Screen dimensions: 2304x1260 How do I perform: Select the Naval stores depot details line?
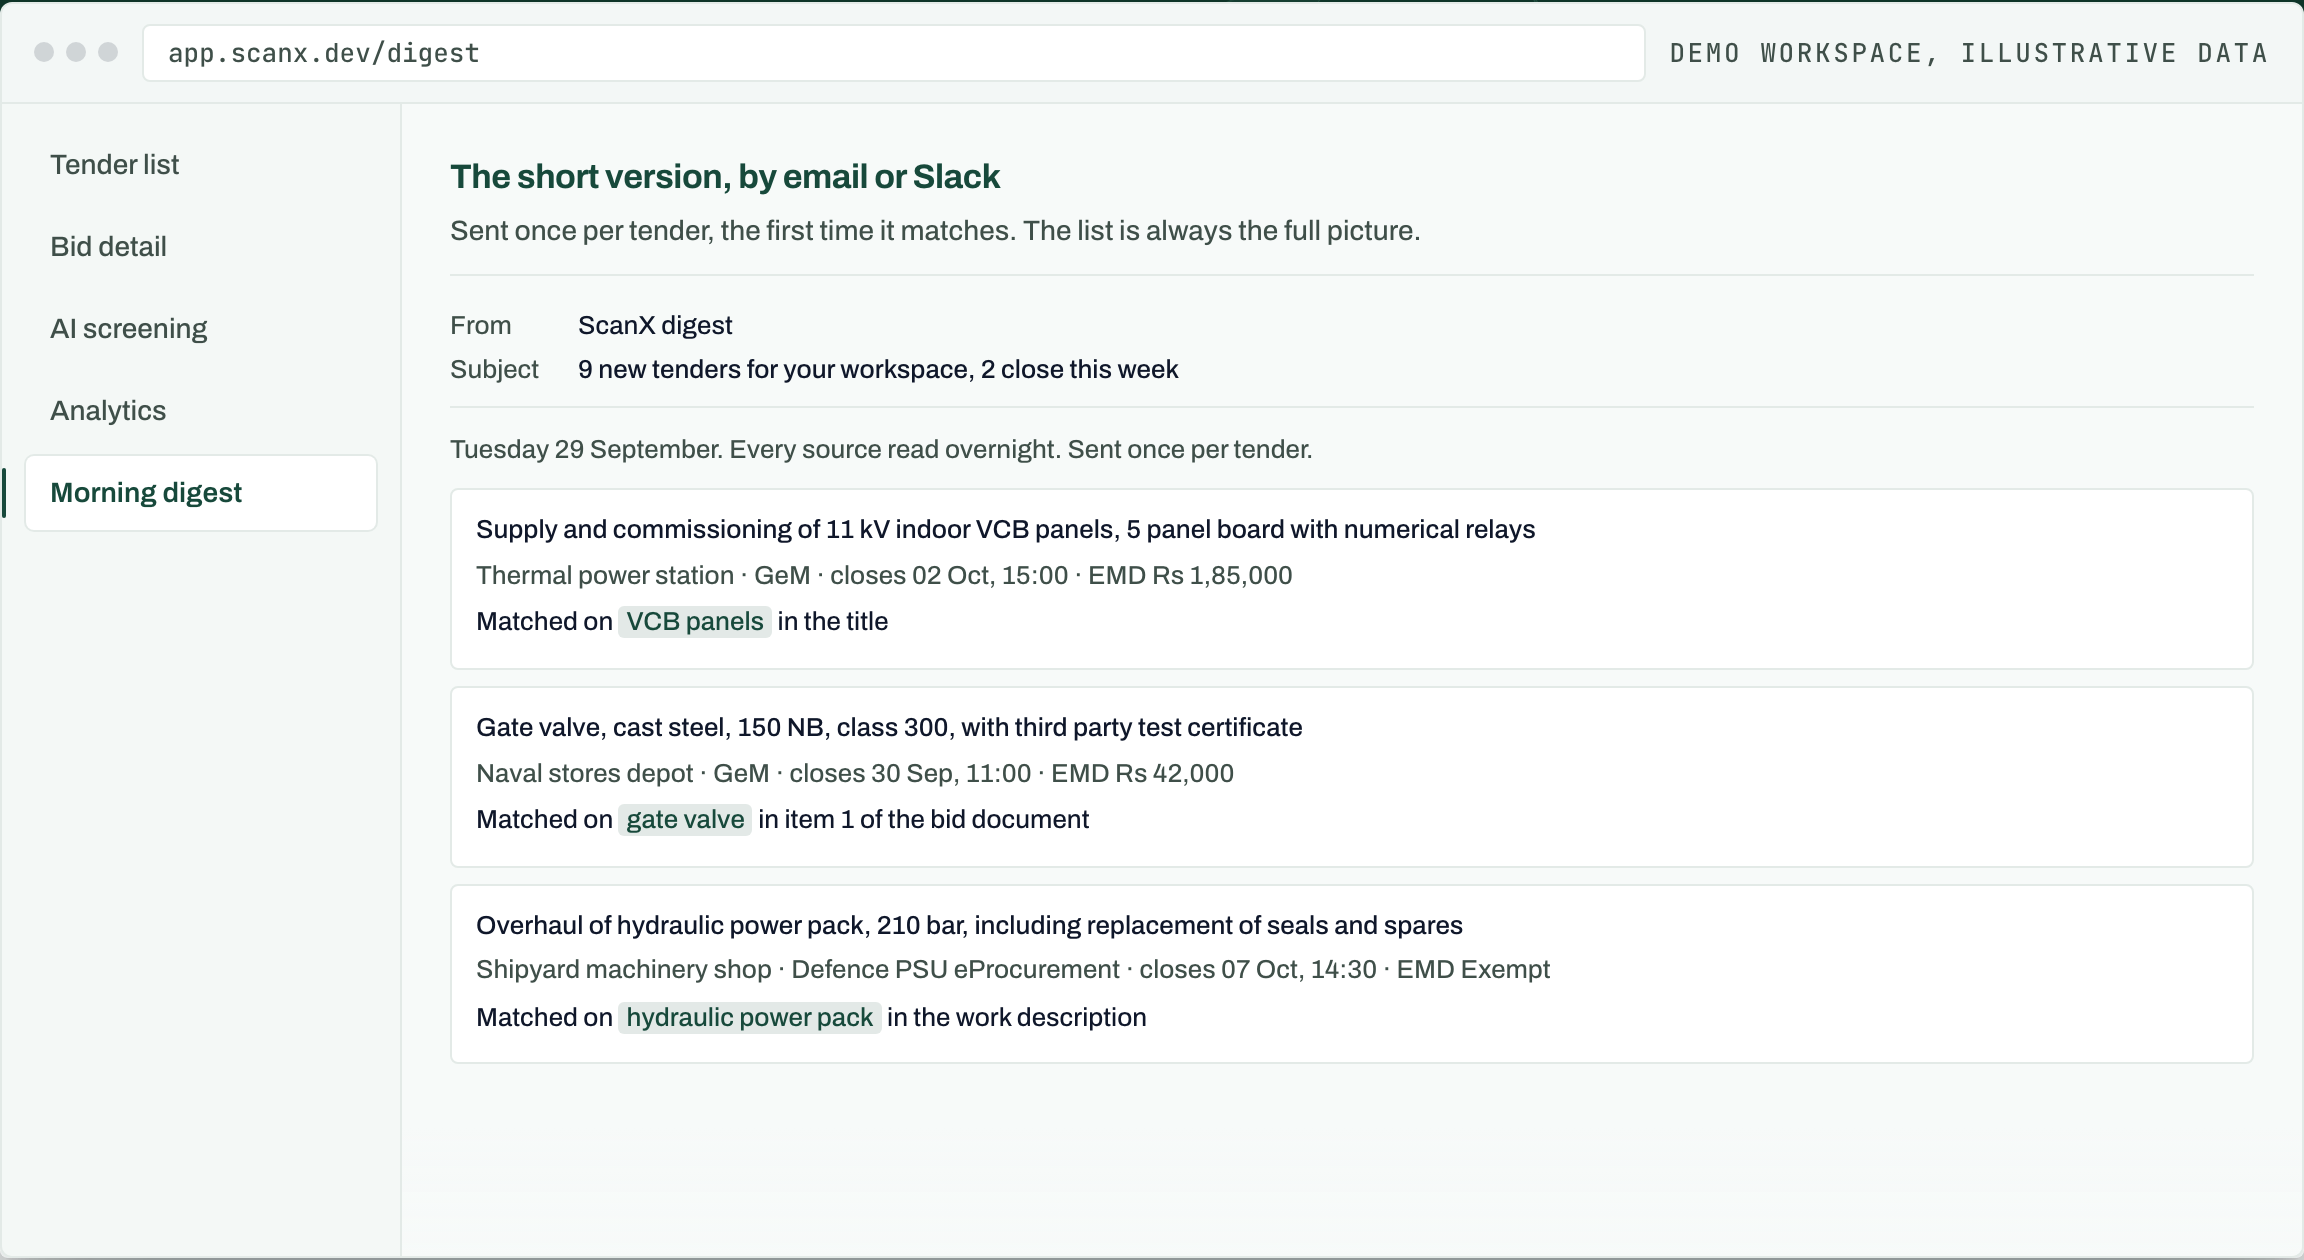click(x=855, y=773)
